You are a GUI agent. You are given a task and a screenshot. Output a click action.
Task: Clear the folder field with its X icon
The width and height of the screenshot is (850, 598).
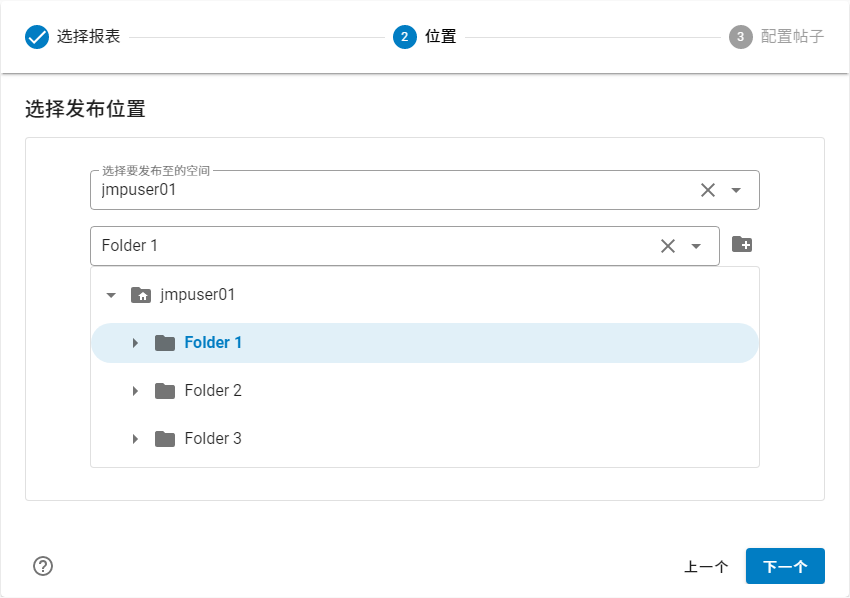click(667, 245)
